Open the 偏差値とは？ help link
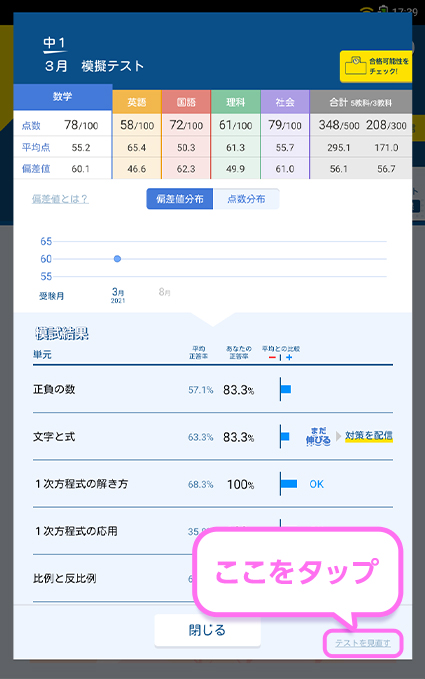This screenshot has width=425, height=679. (x=60, y=199)
